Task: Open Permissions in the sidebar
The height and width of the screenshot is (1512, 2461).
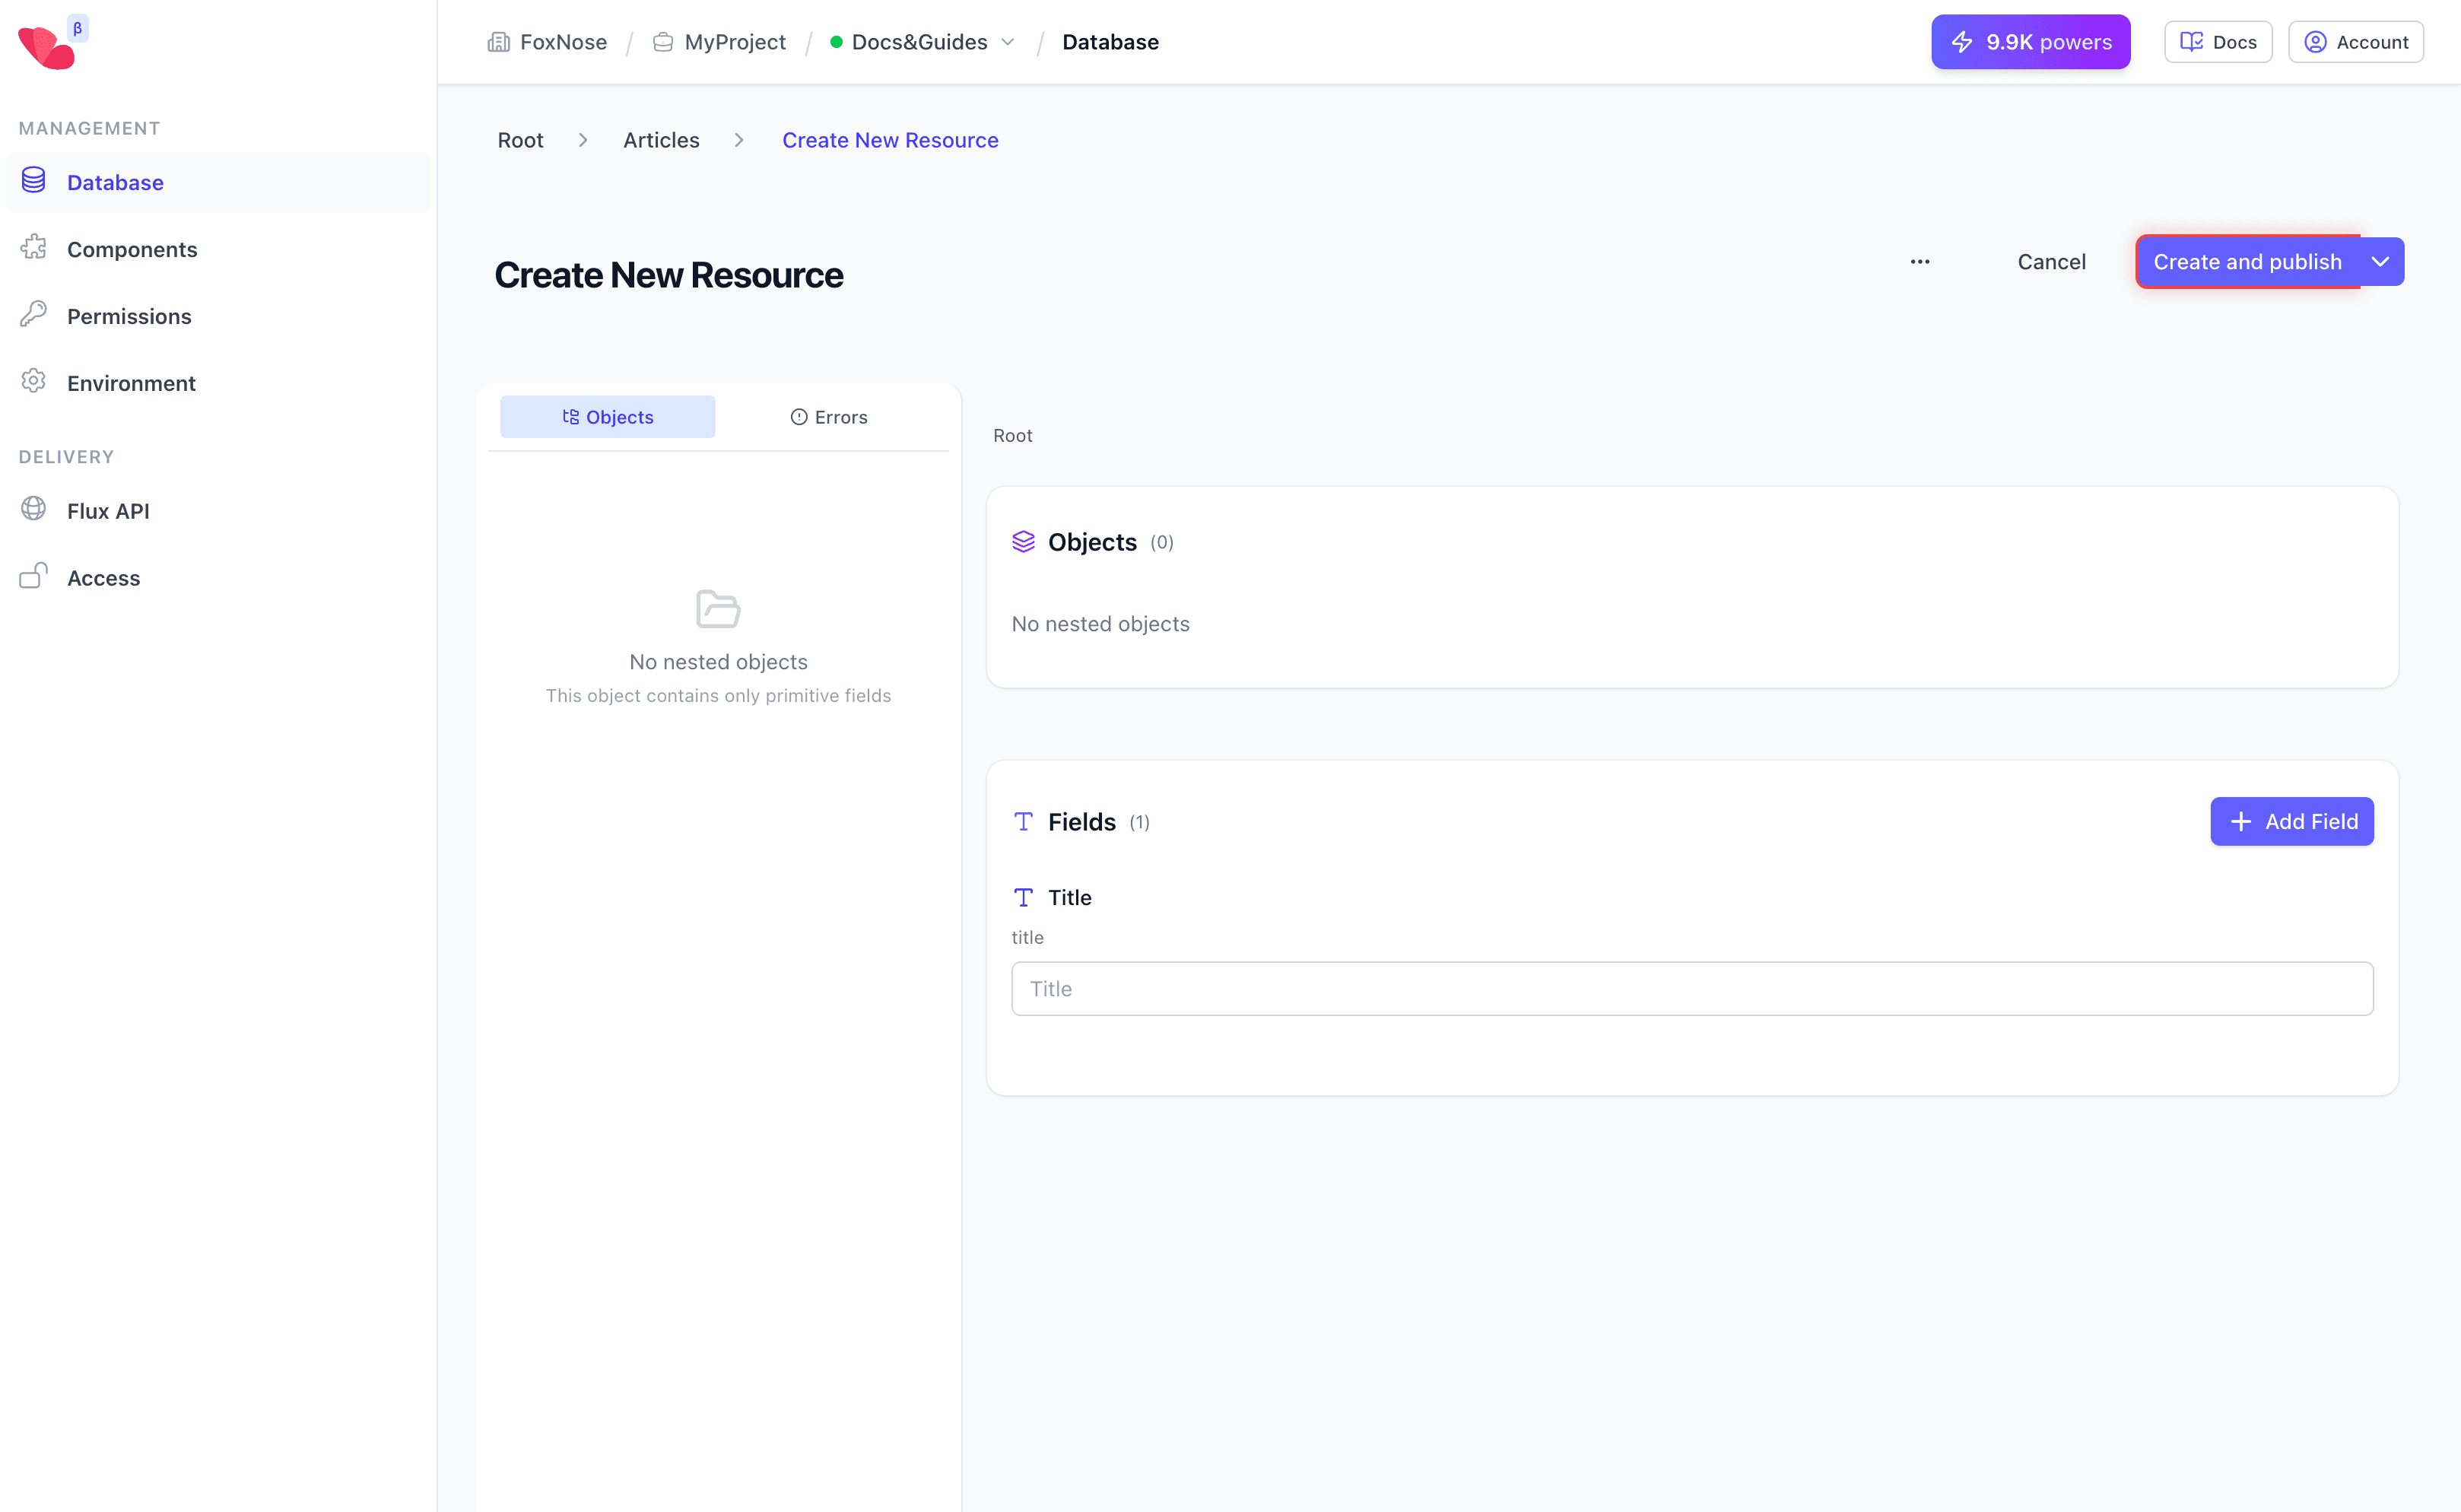Action: tap(218, 316)
